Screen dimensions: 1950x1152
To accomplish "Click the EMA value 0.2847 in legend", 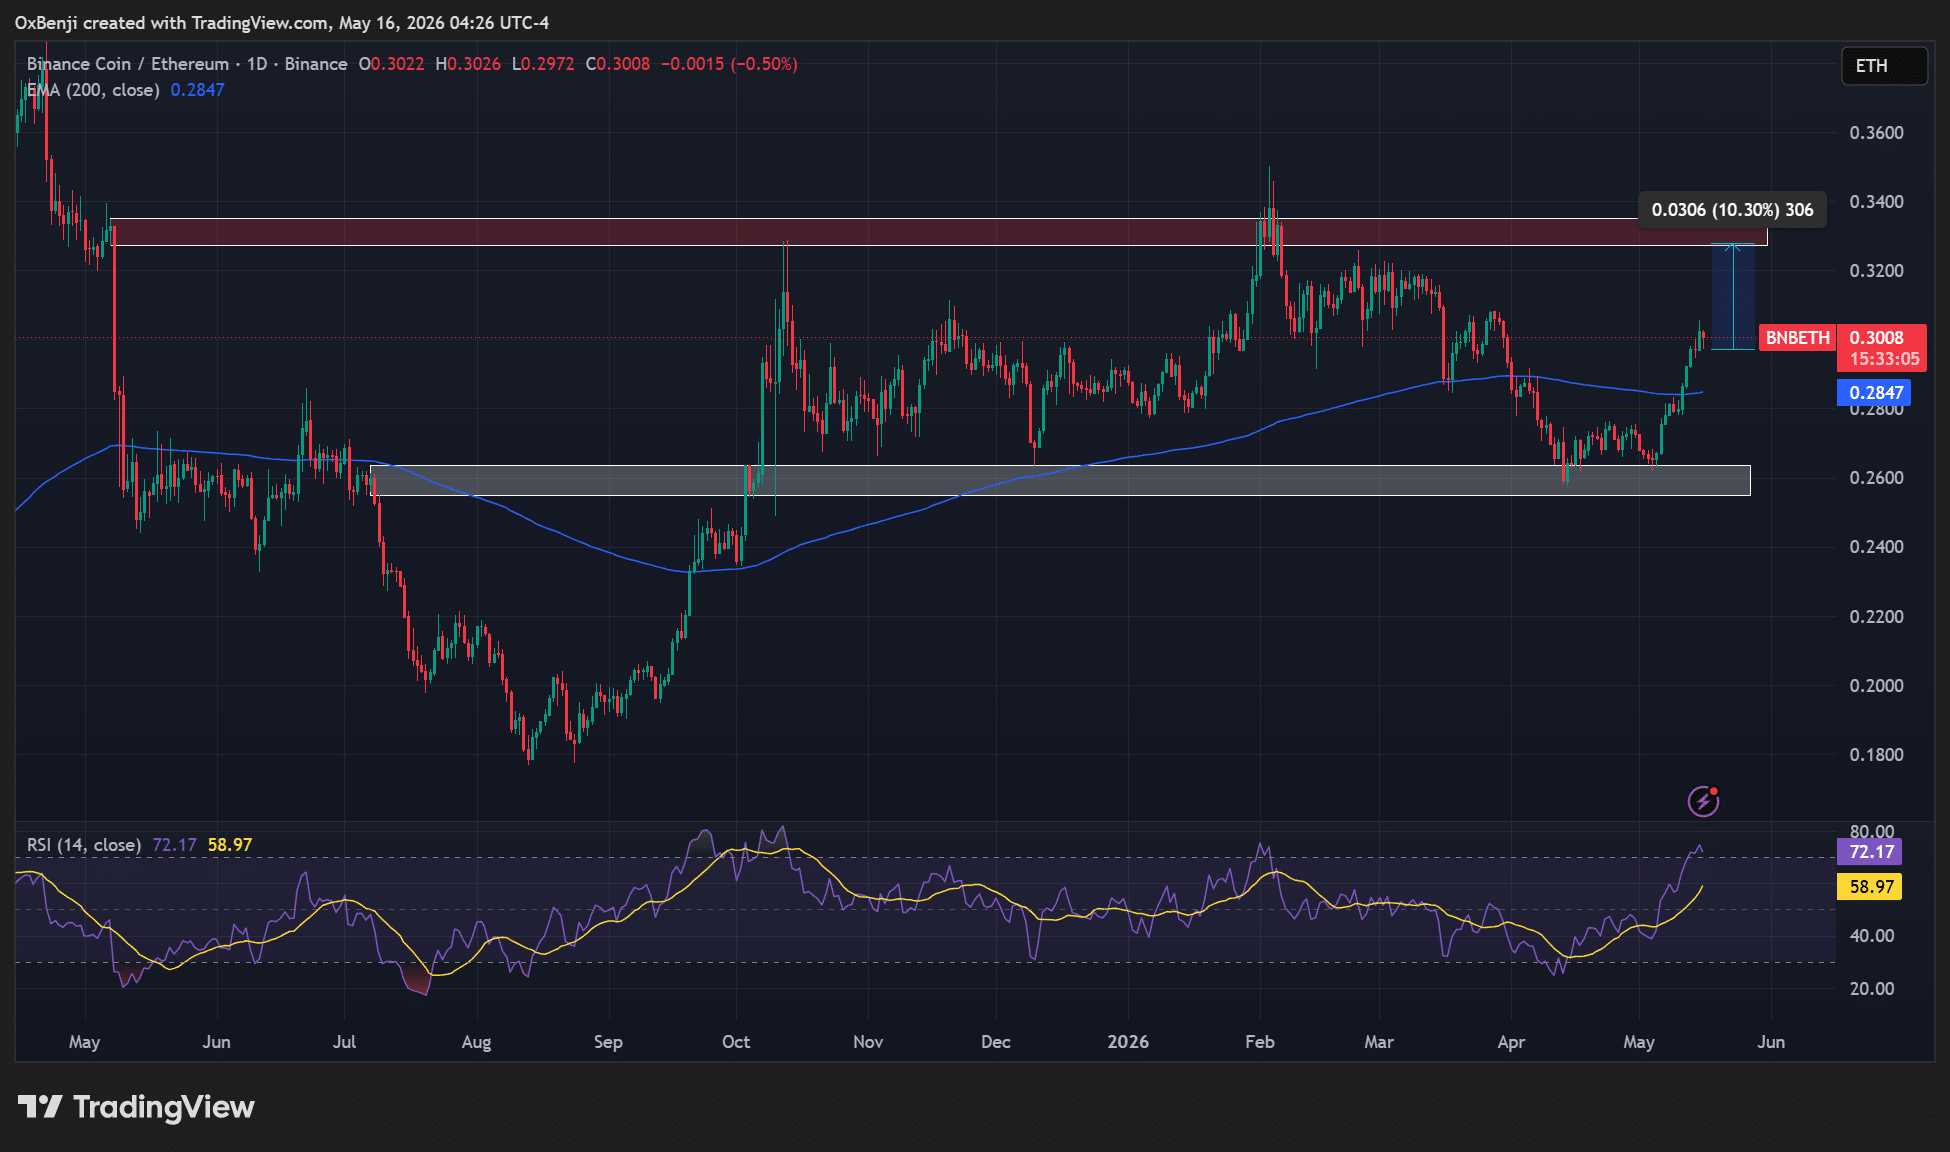I will tap(197, 90).
